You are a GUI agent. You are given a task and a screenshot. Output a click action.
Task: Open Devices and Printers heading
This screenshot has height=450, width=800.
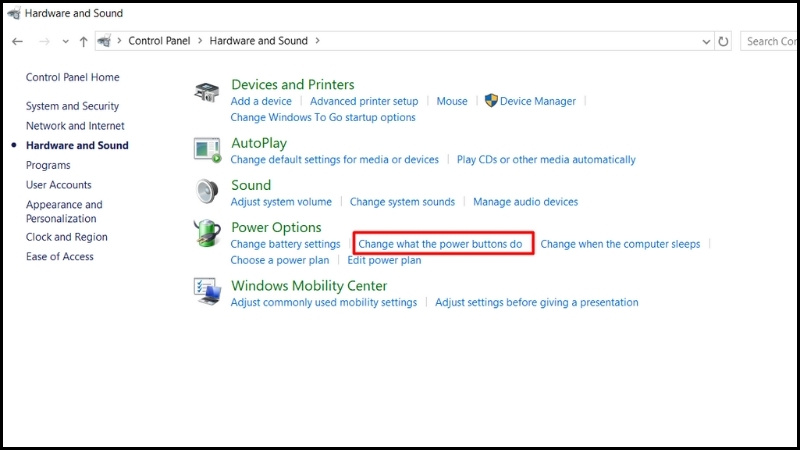(293, 84)
